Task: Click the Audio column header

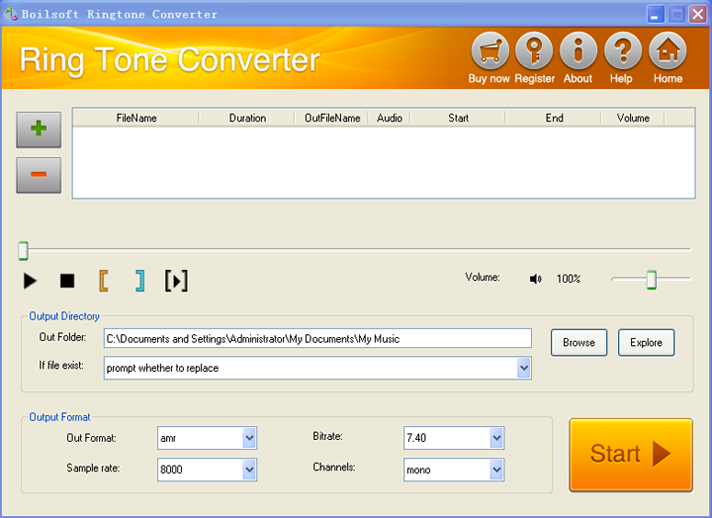Action: [390, 118]
